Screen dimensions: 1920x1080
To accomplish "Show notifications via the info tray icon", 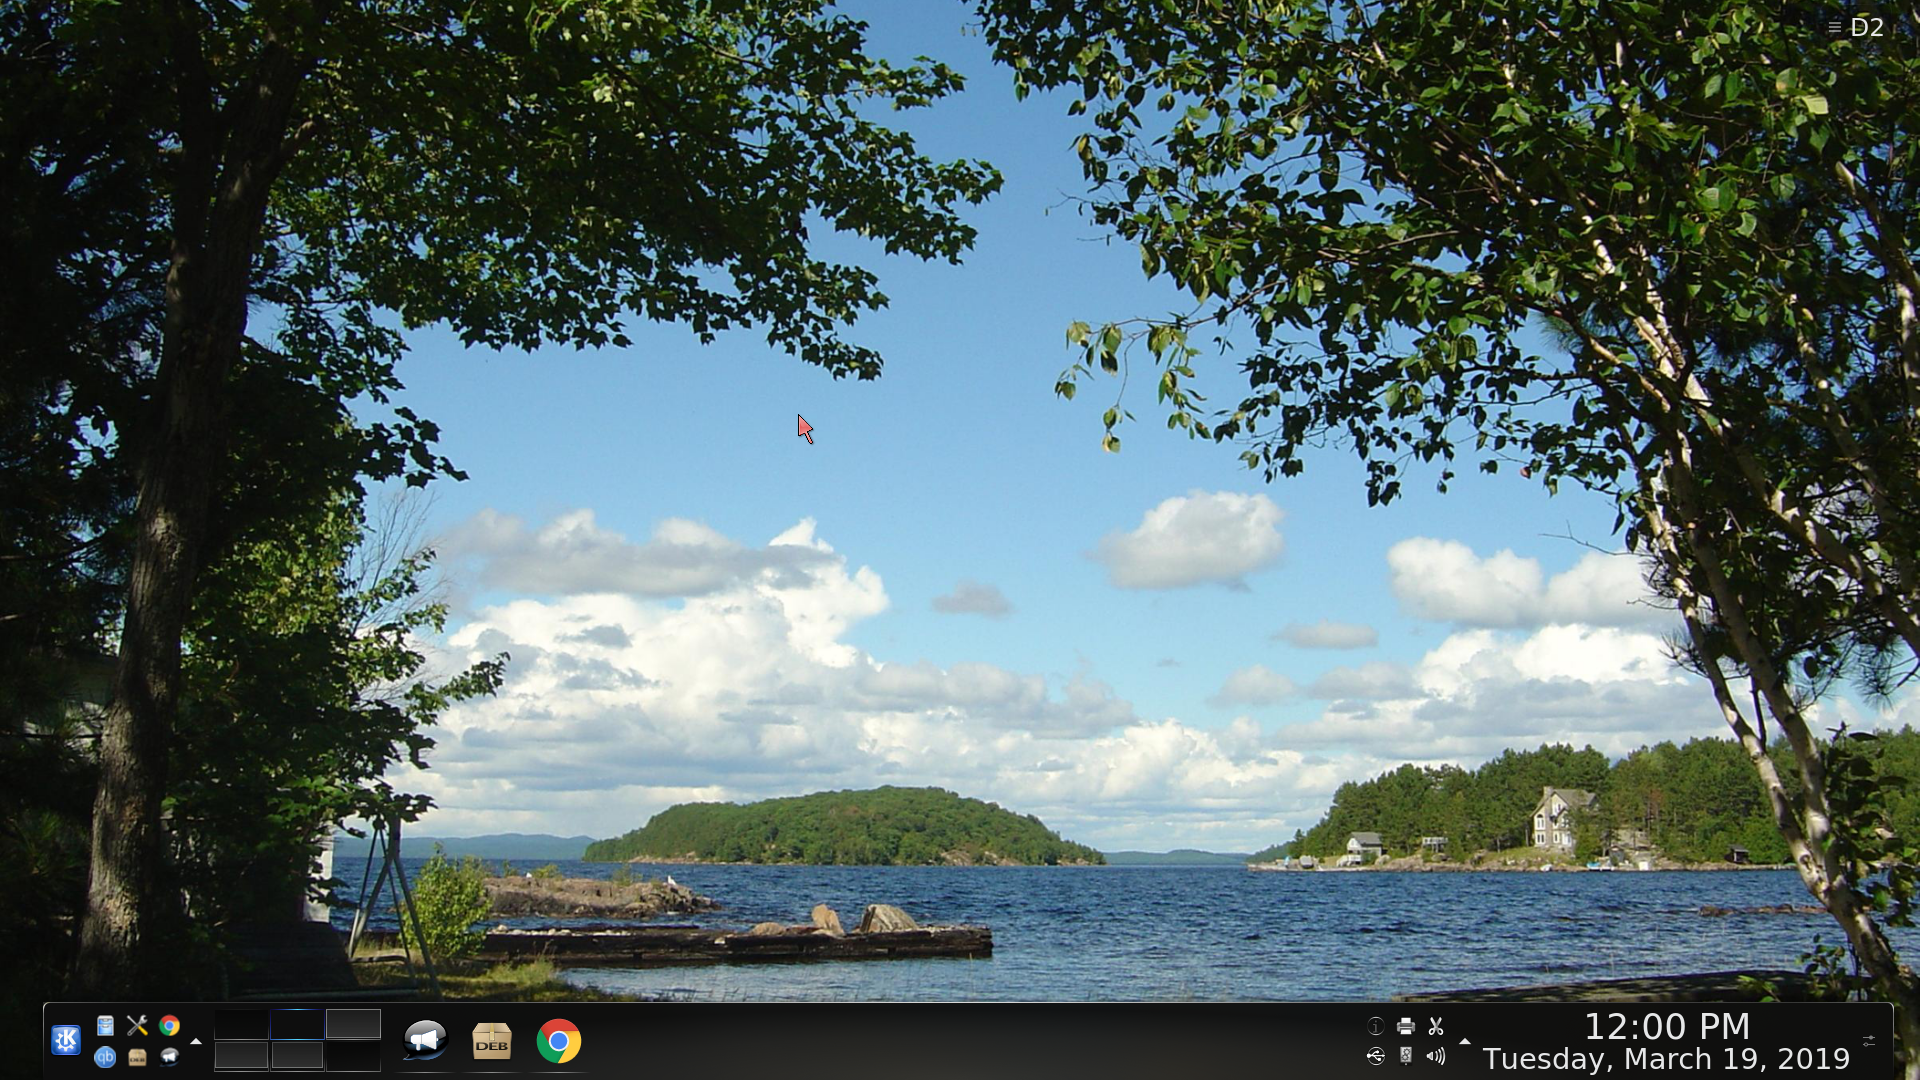I will point(1376,1026).
